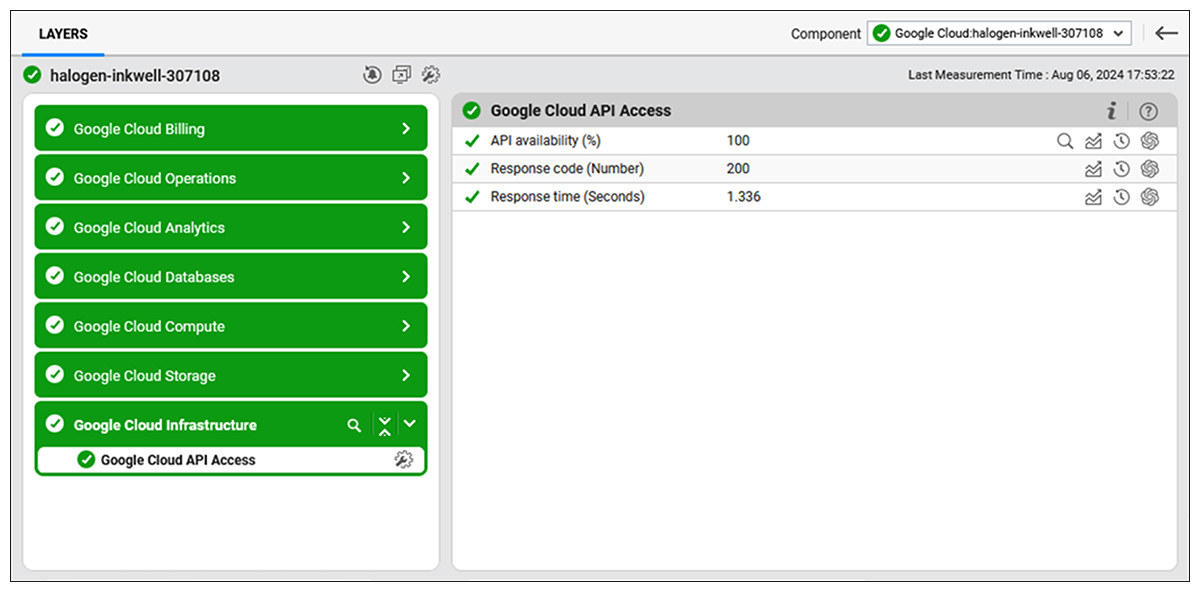This screenshot has height=592, width=1200.
Task: Select the Google Cloud API Access tree item
Action: point(231,460)
